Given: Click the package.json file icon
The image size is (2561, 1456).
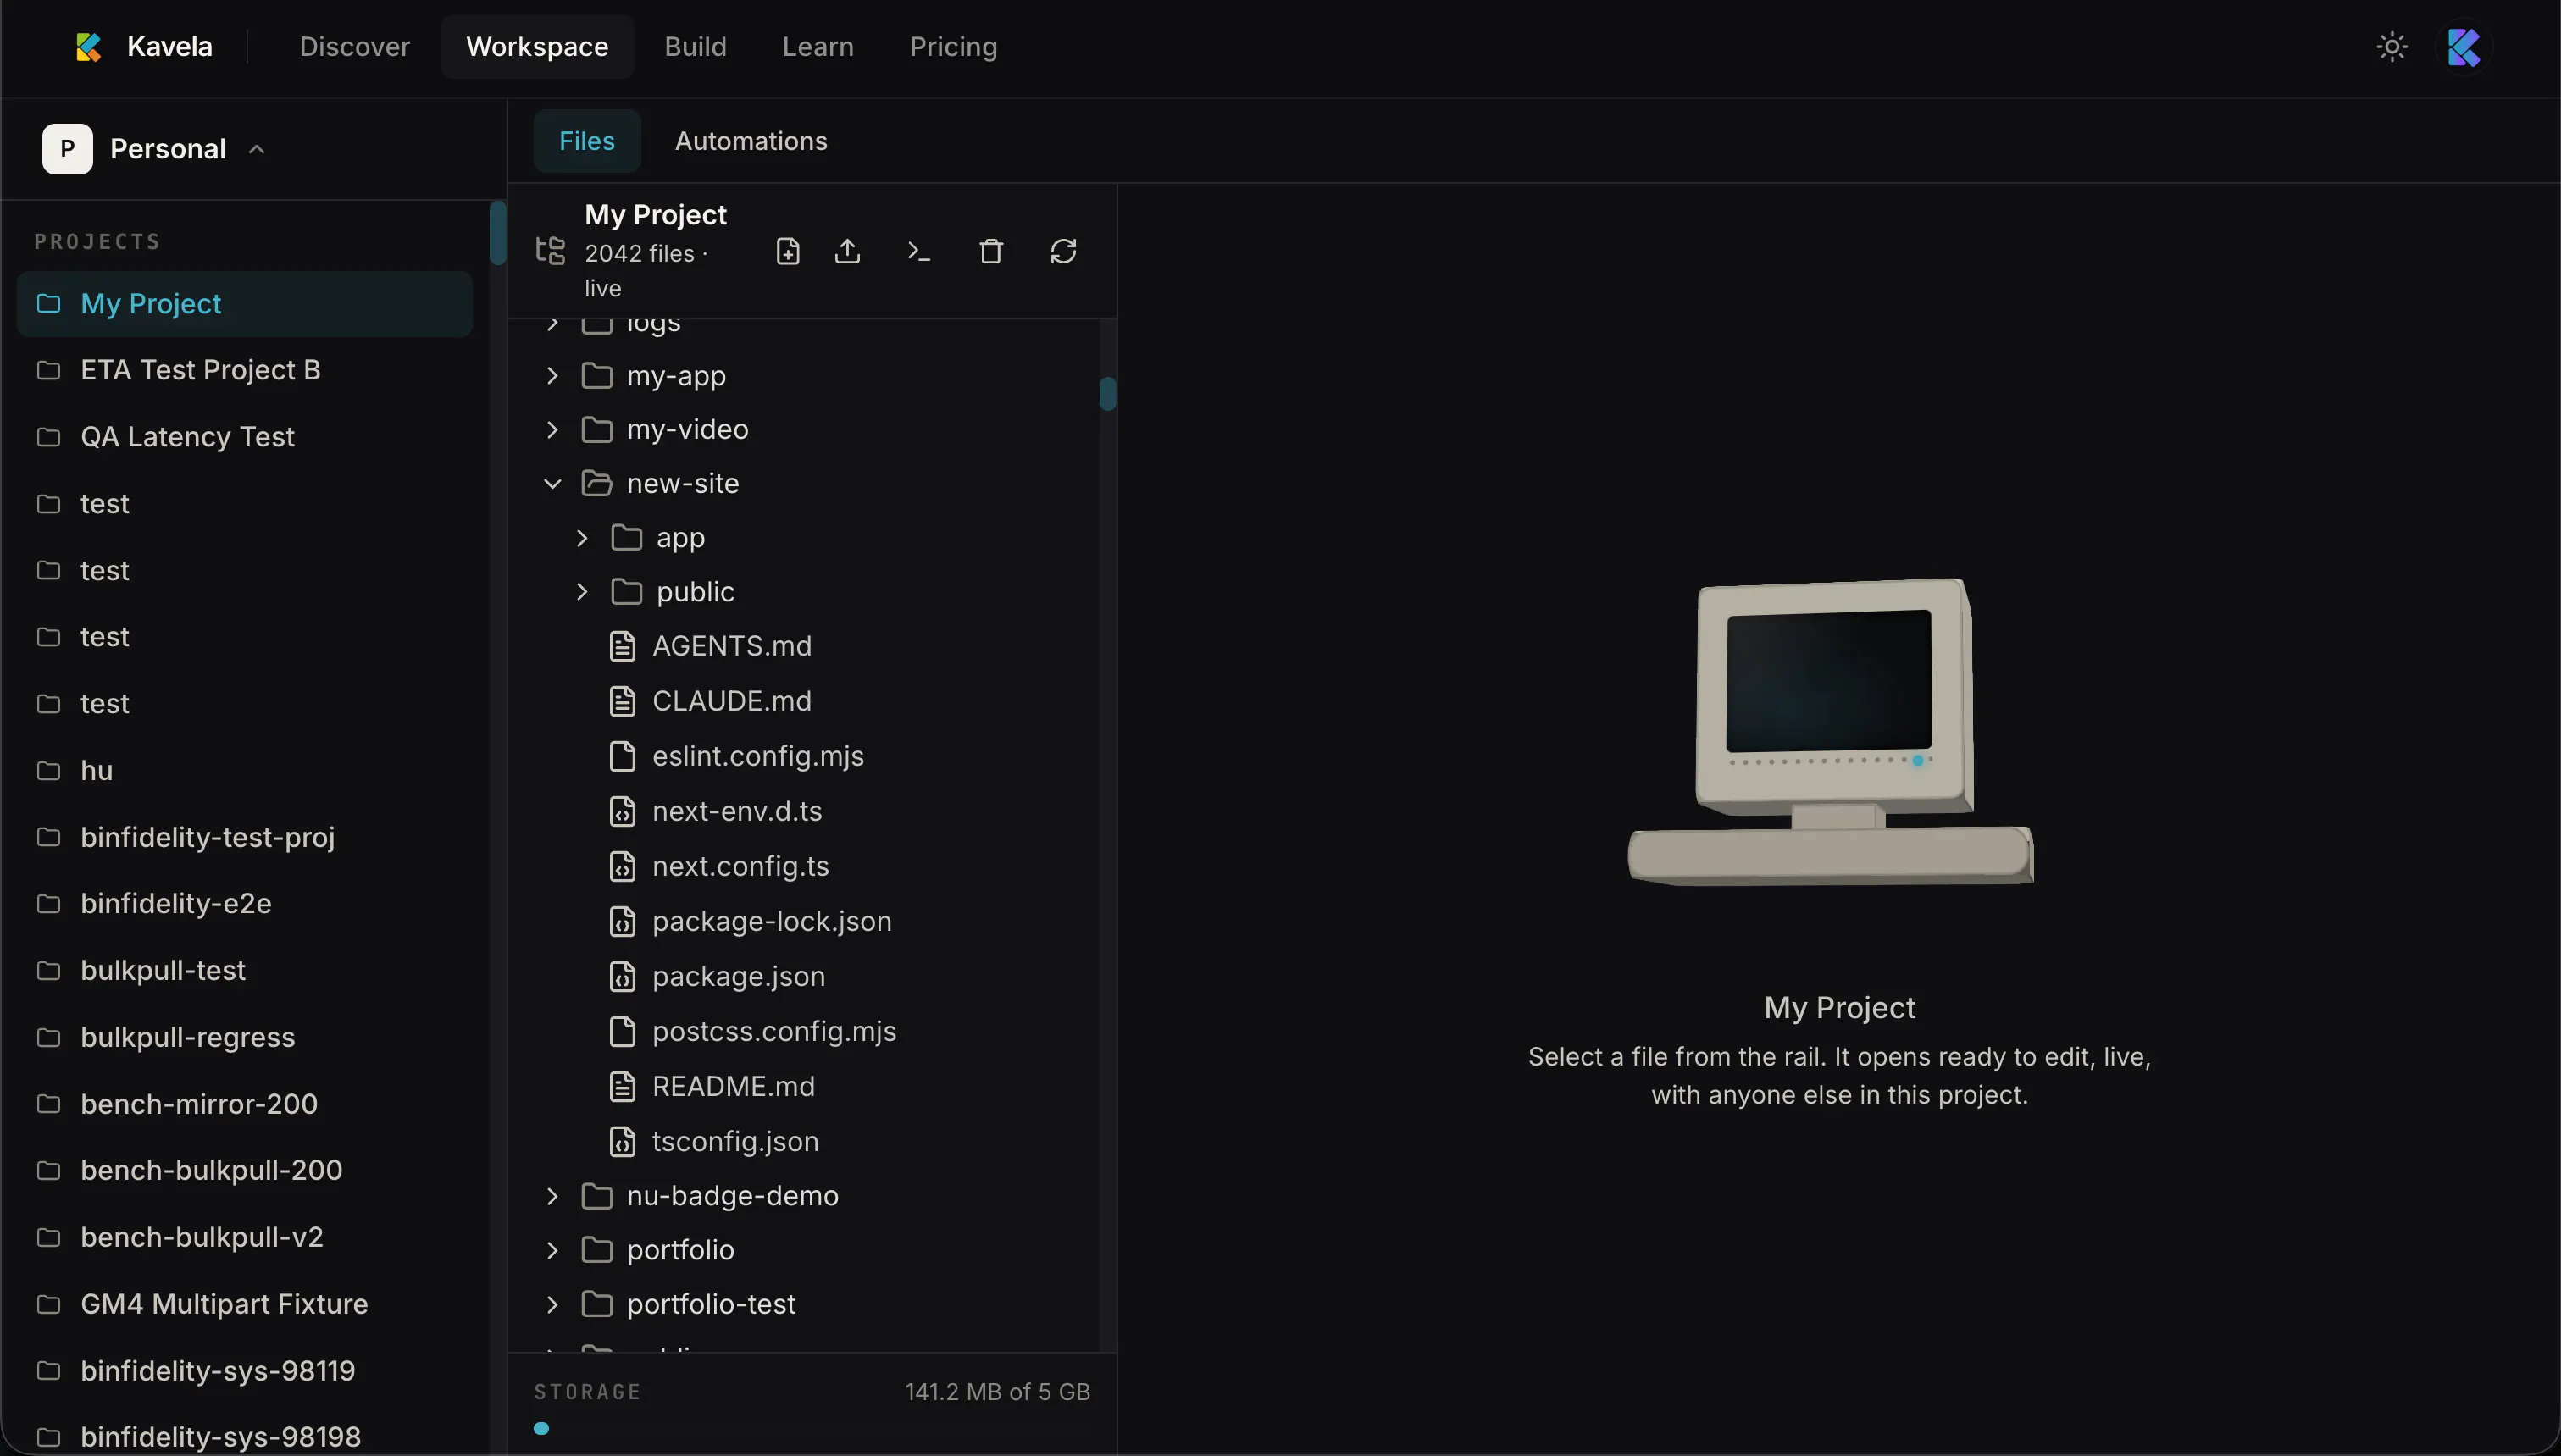Looking at the screenshot, I should point(622,976).
